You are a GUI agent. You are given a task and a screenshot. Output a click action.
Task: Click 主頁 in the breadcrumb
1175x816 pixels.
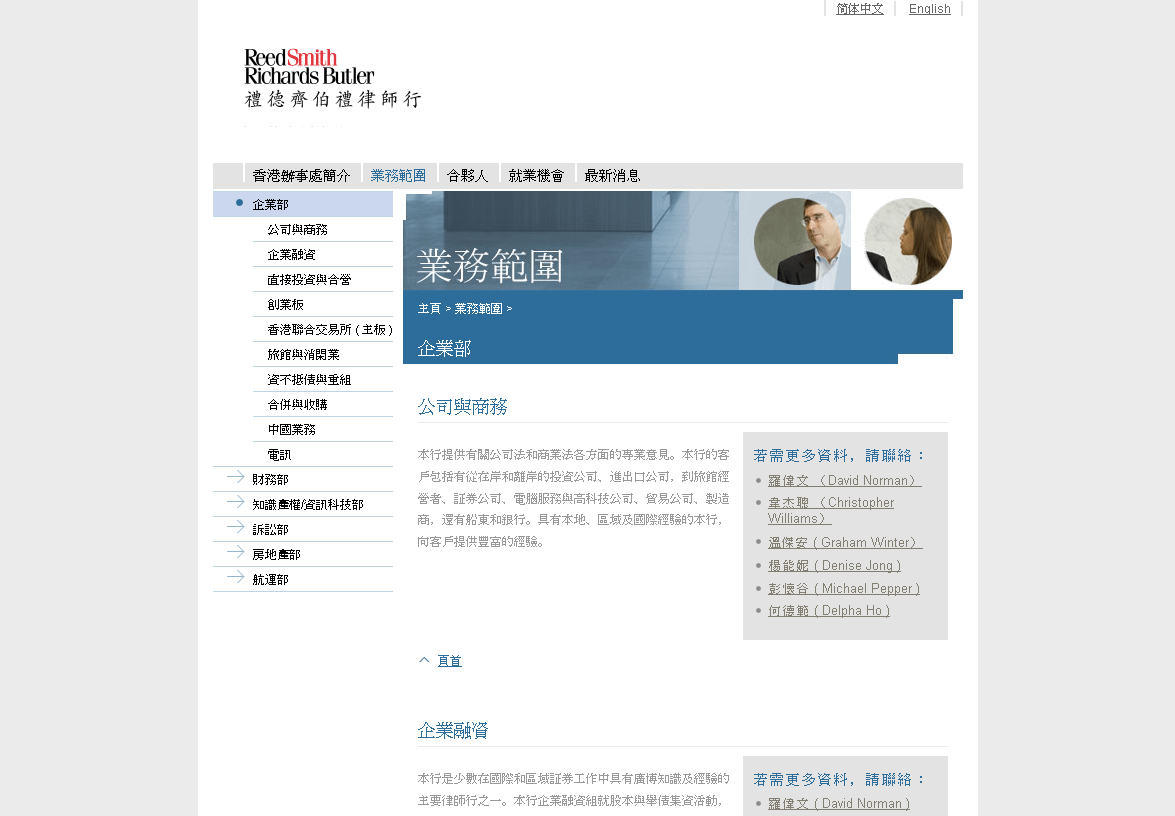pos(429,308)
